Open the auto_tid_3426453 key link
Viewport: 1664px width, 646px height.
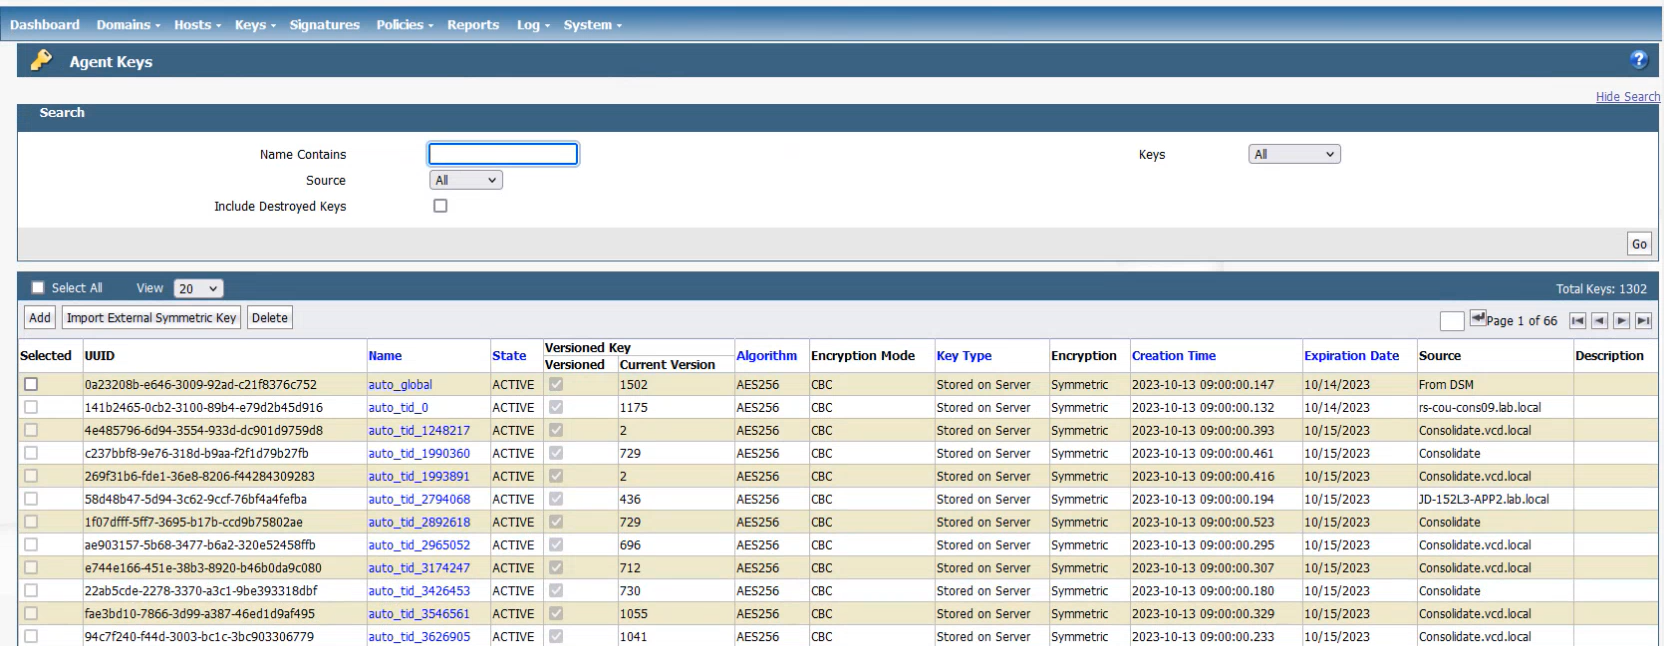(x=419, y=592)
